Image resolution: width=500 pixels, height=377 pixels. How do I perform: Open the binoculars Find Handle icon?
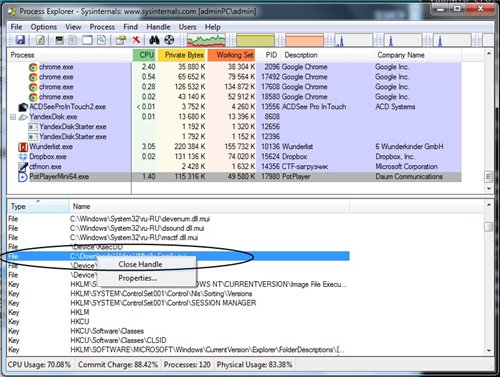click(x=154, y=40)
